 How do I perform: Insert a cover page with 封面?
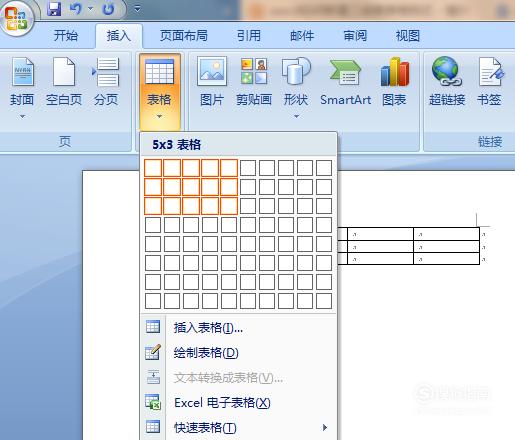click(22, 82)
